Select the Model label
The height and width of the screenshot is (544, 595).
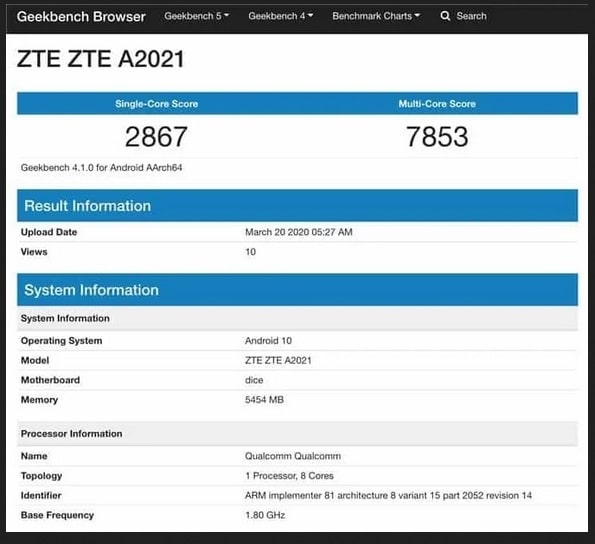(35, 360)
